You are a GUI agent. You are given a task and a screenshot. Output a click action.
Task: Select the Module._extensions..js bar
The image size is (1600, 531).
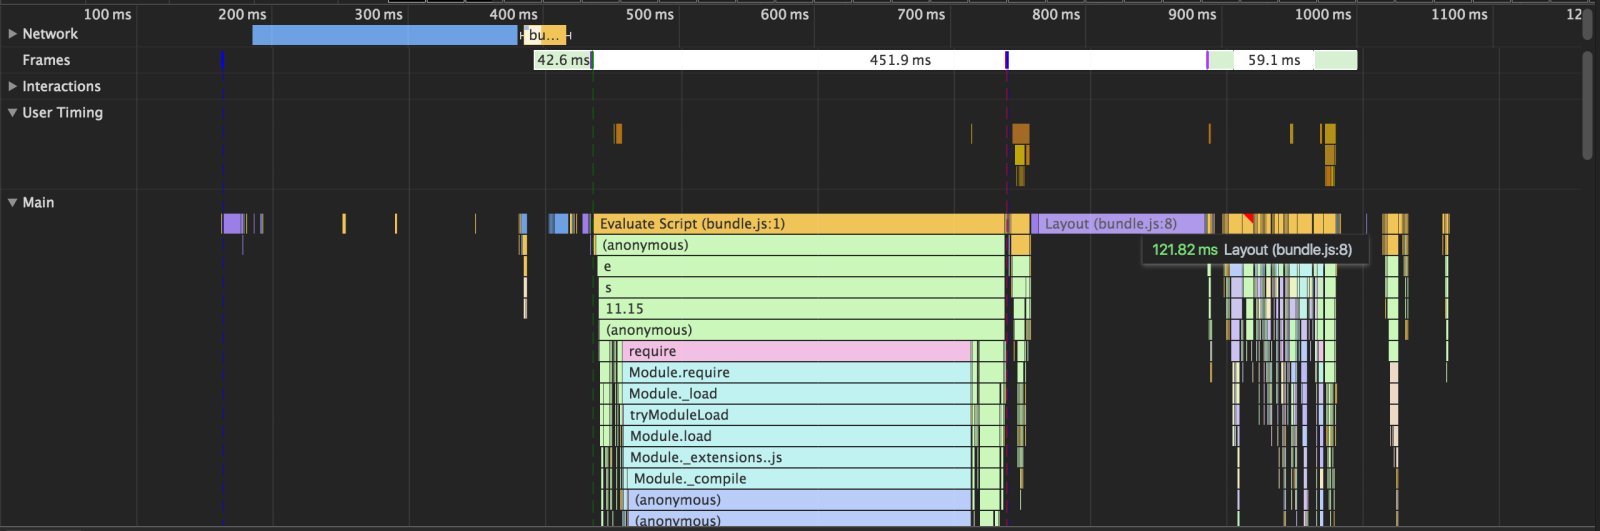(797, 458)
